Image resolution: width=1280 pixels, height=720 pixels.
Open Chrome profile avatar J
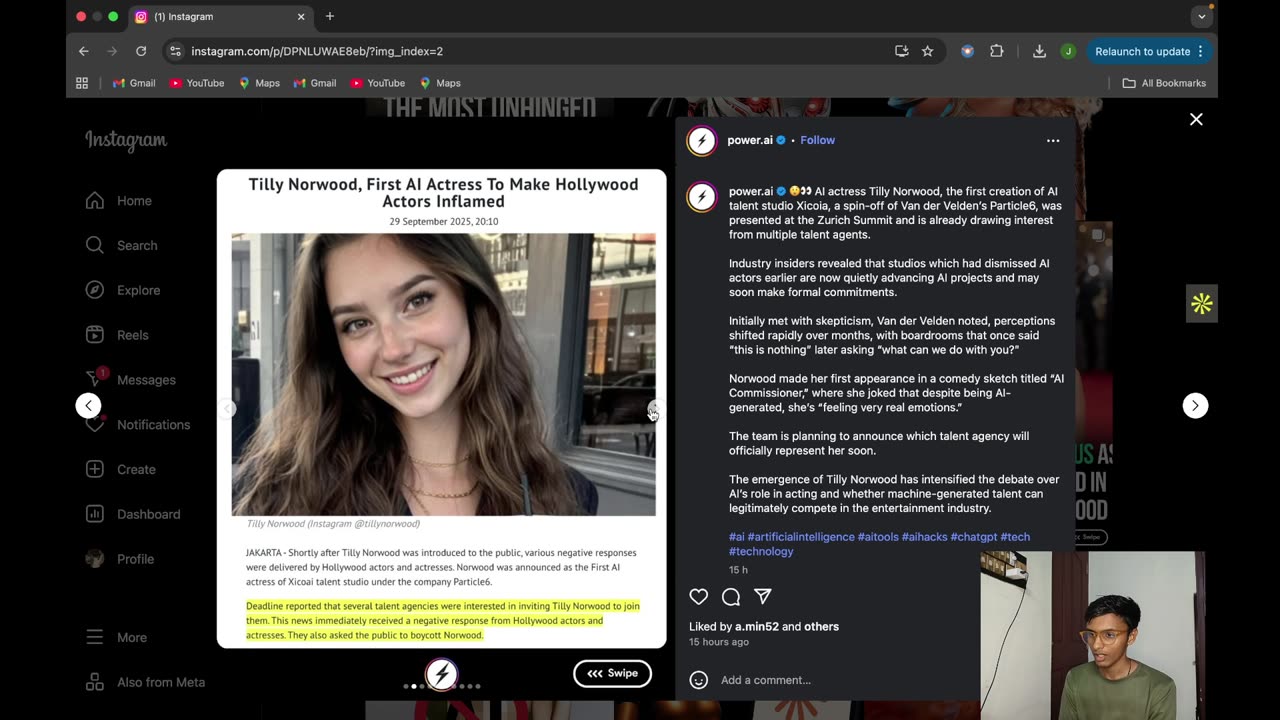1068,51
